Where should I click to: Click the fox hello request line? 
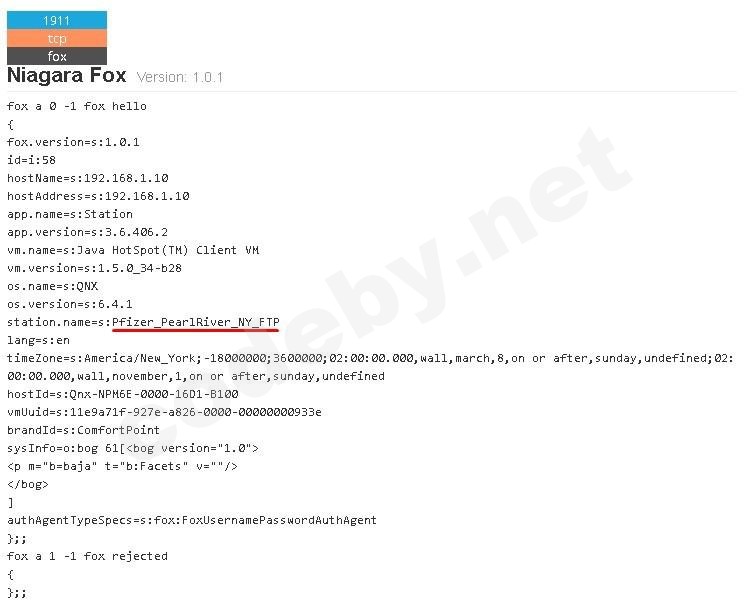pyautogui.click(x=77, y=106)
